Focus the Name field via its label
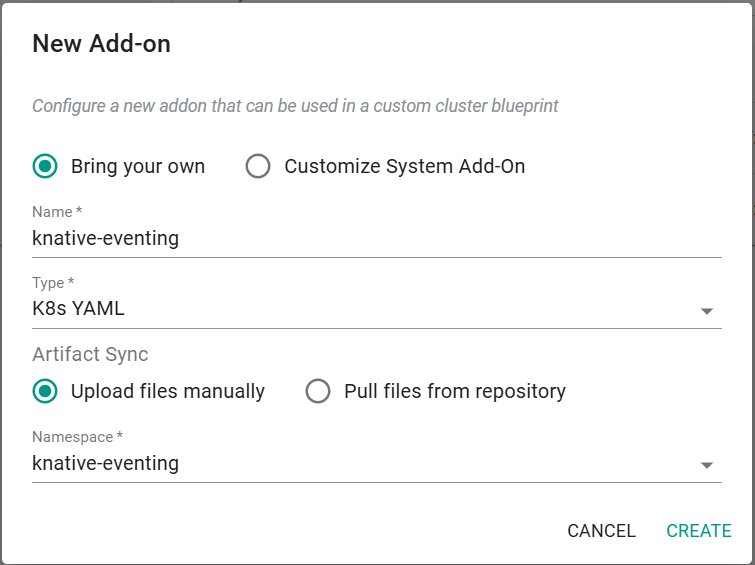 click(x=57, y=212)
